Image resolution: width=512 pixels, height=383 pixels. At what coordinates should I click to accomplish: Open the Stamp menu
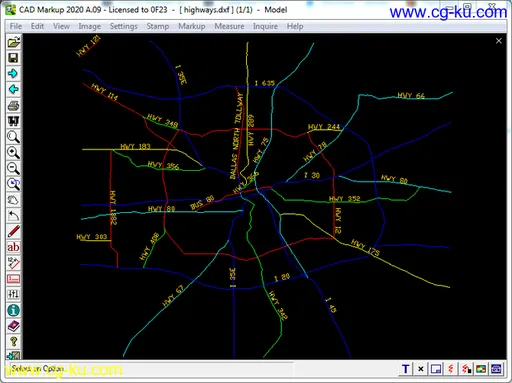pyautogui.click(x=158, y=26)
